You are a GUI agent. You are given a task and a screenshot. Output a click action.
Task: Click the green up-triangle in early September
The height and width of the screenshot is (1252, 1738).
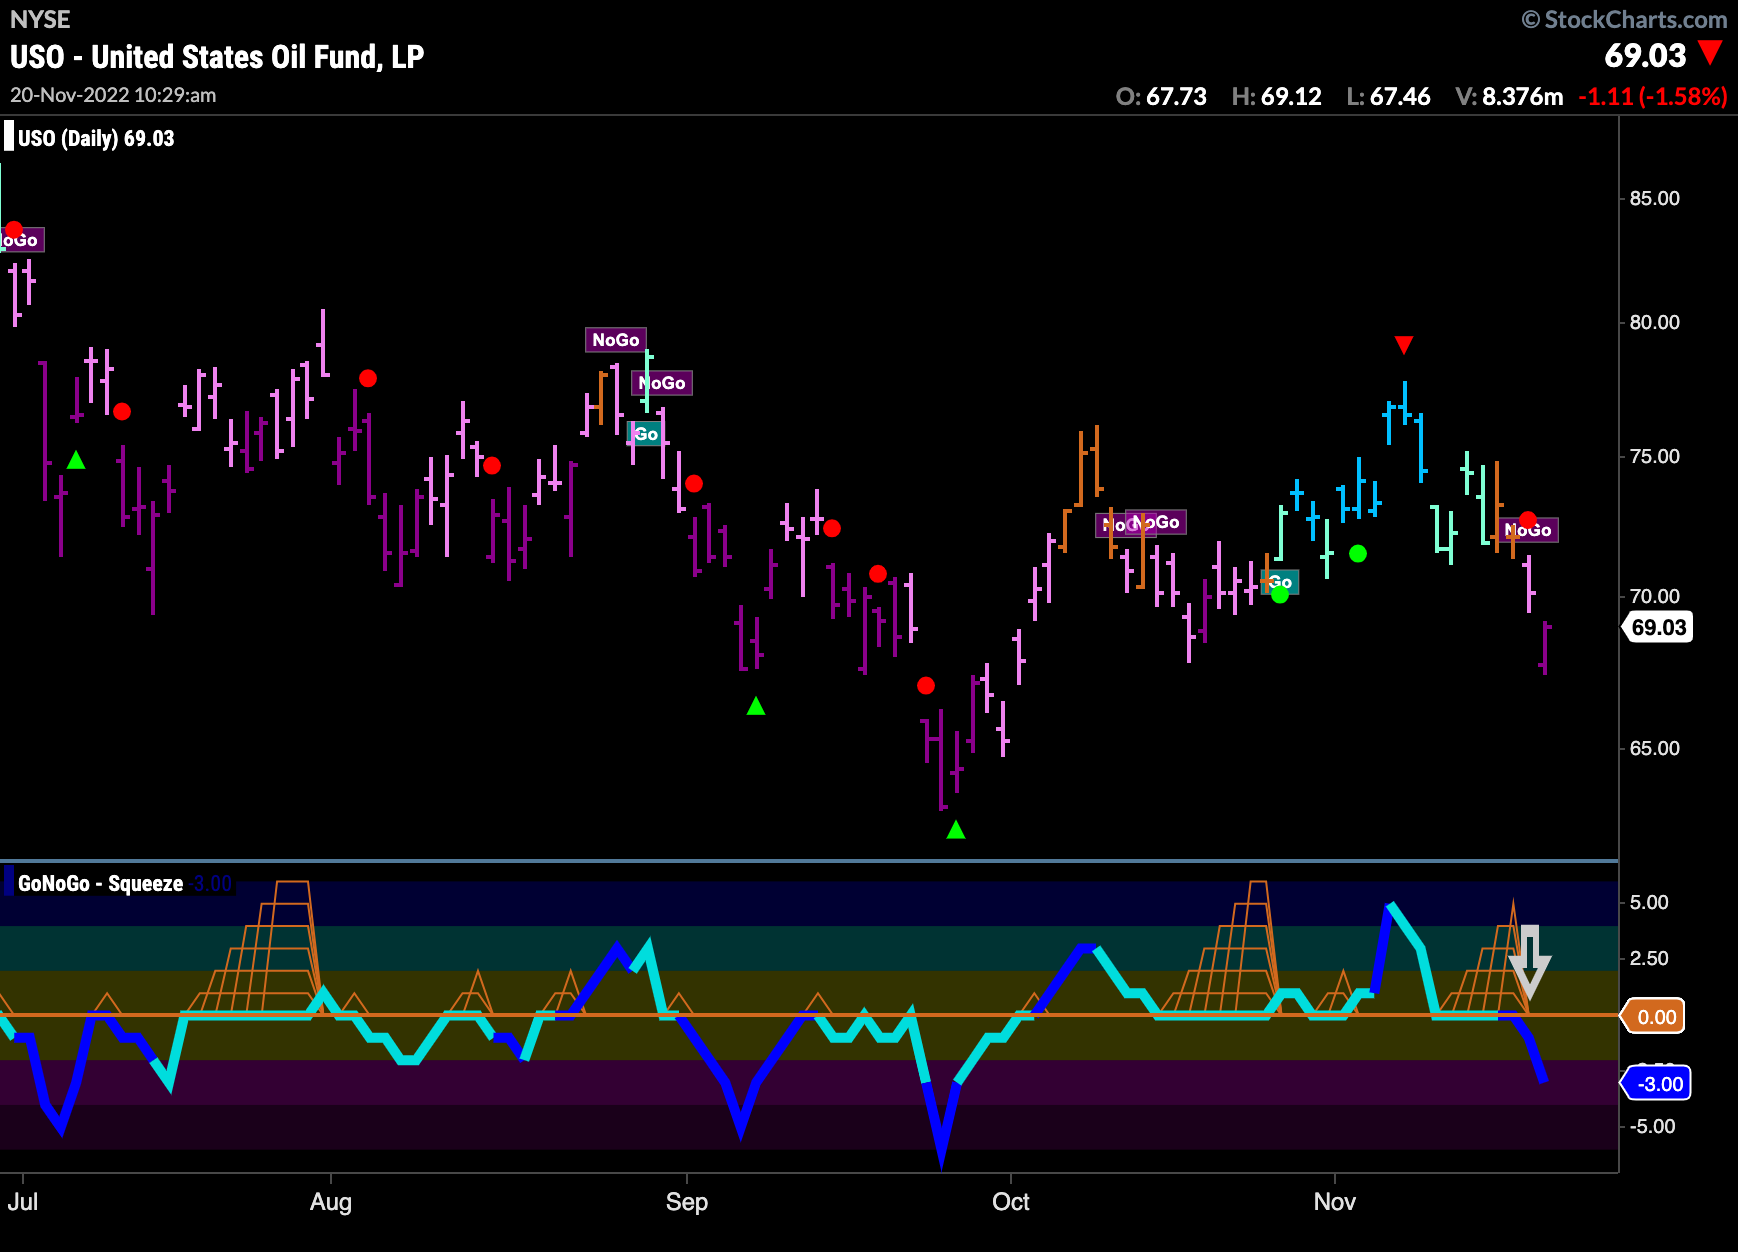tap(756, 706)
